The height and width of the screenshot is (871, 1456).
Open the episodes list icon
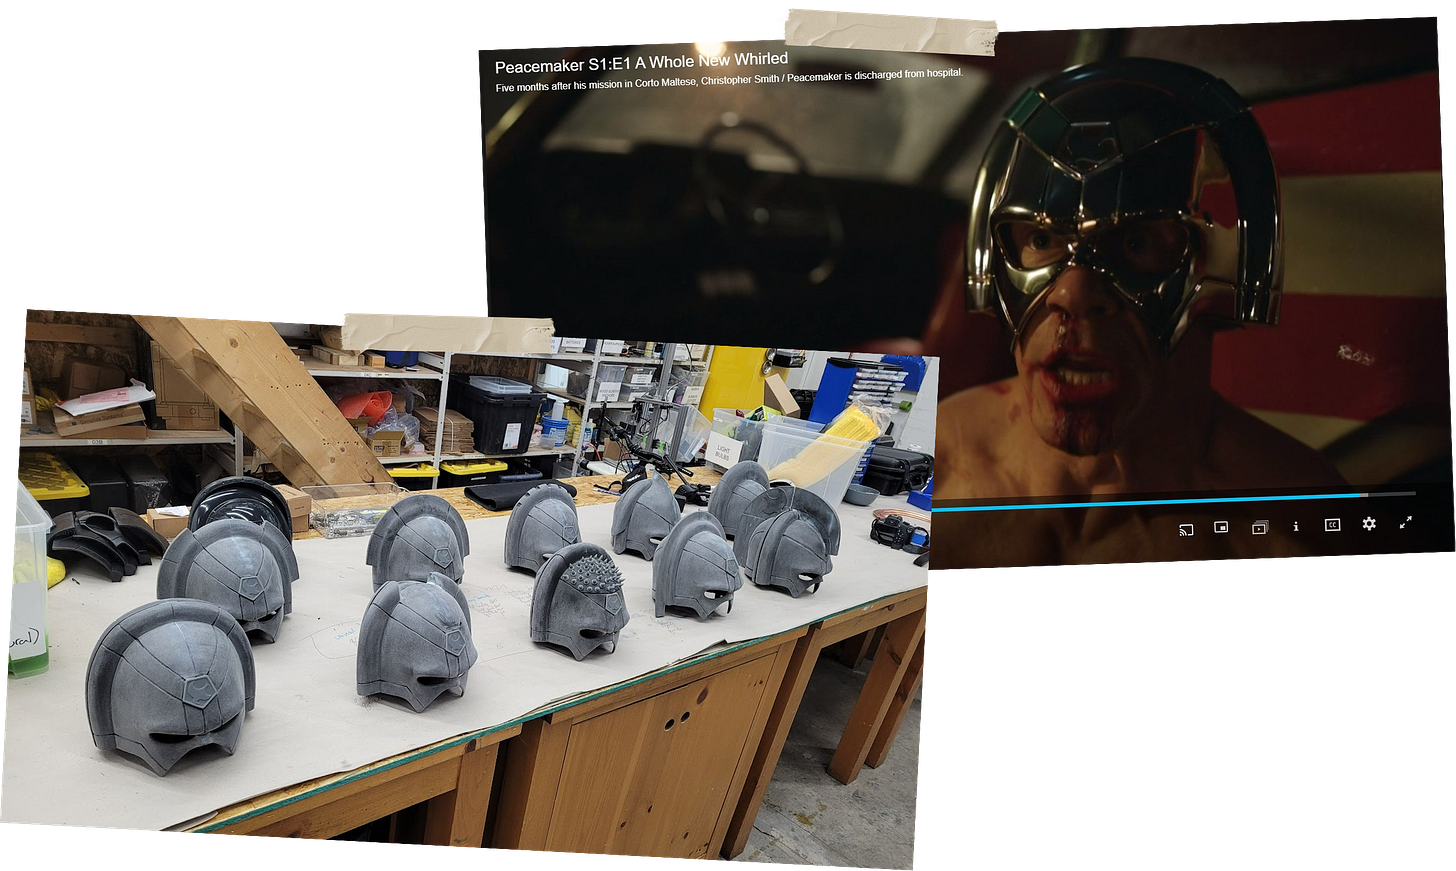(1259, 527)
